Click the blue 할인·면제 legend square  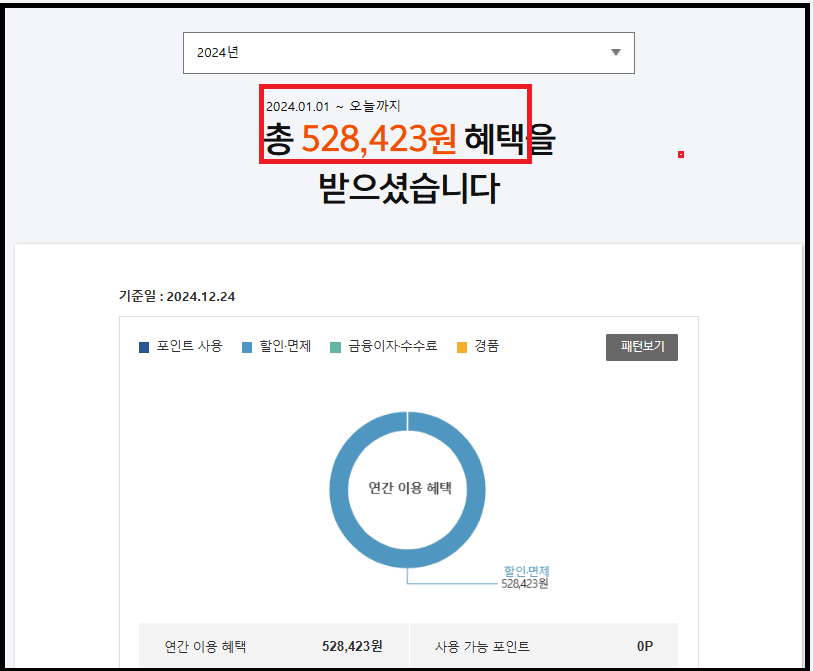(246, 347)
